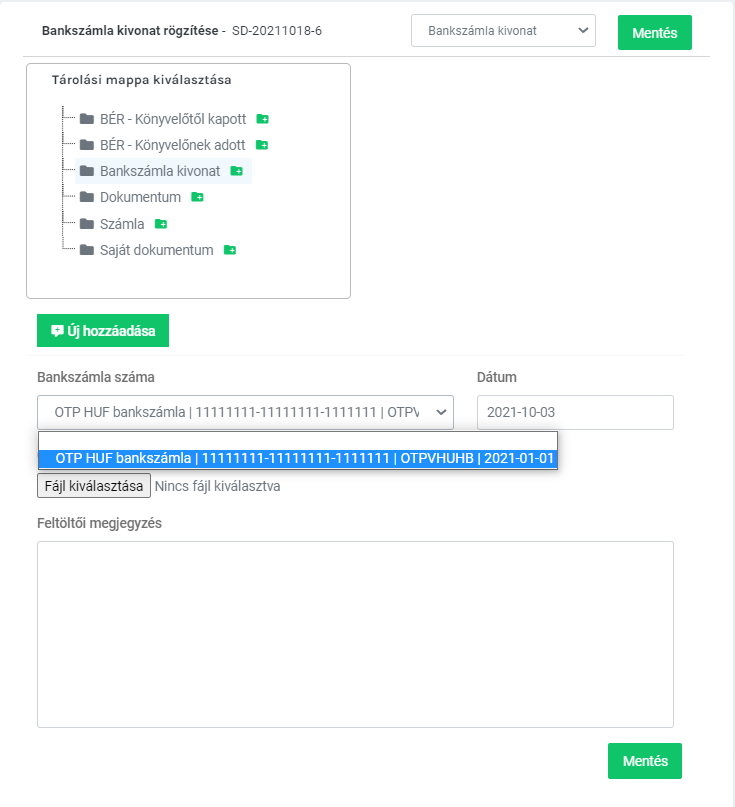This screenshot has width=735, height=807.
Task: Expand the Bankszámla száma dropdown
Action: tap(246, 412)
